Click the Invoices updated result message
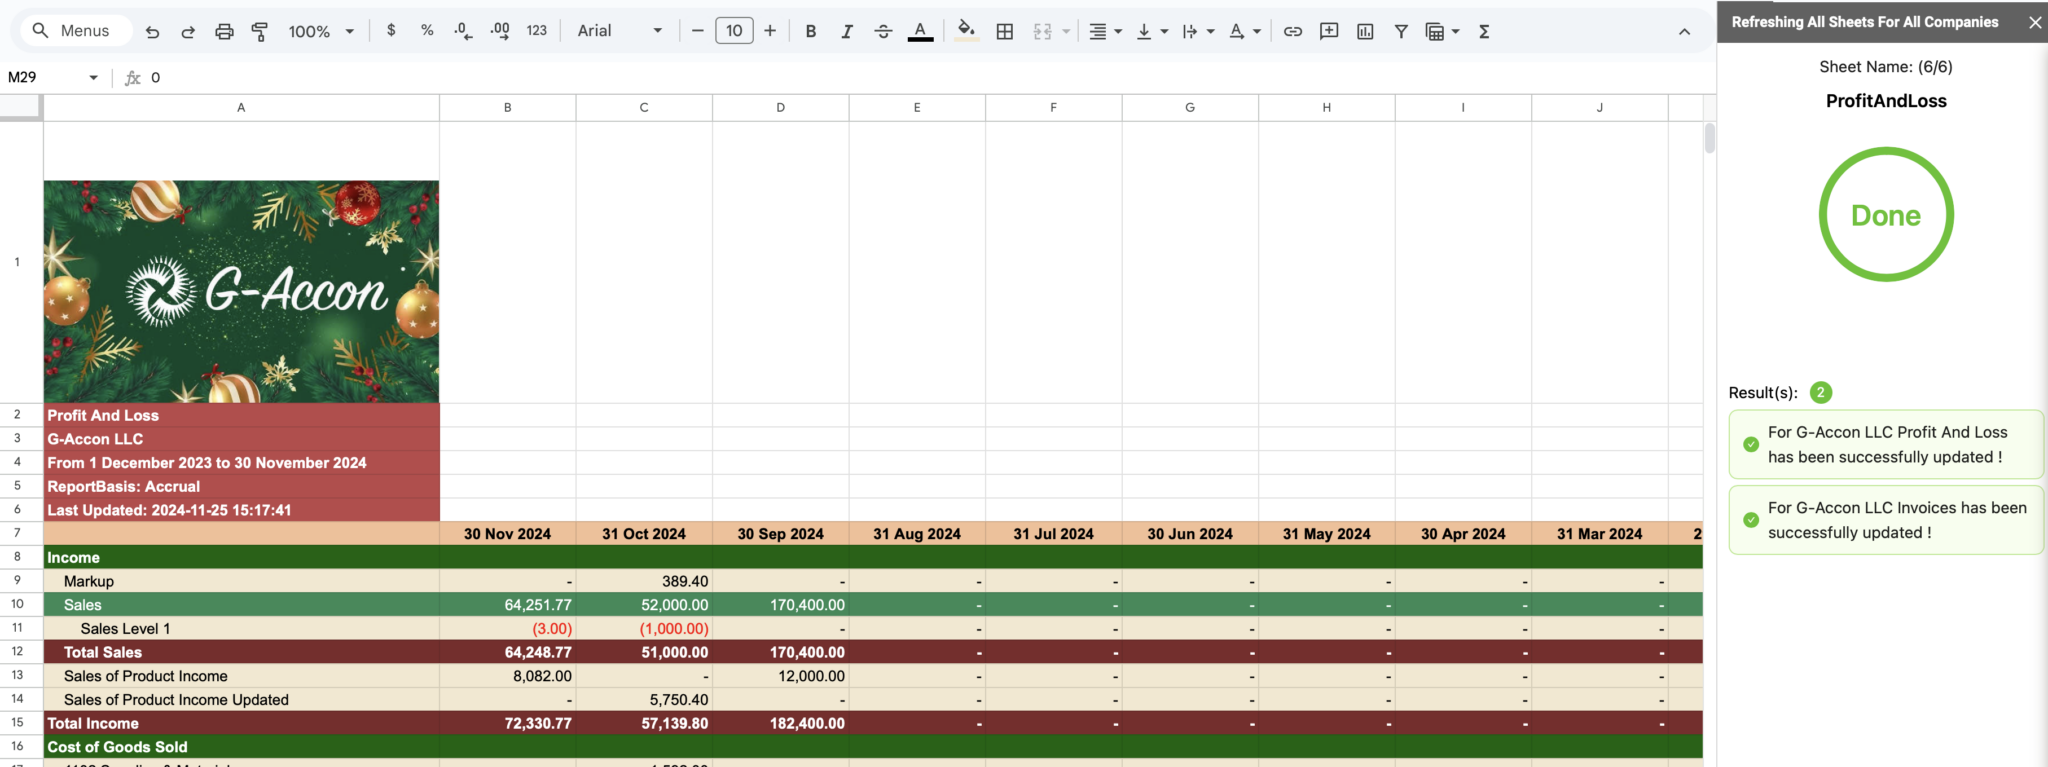Image resolution: width=2048 pixels, height=767 pixels. pyautogui.click(x=1886, y=520)
